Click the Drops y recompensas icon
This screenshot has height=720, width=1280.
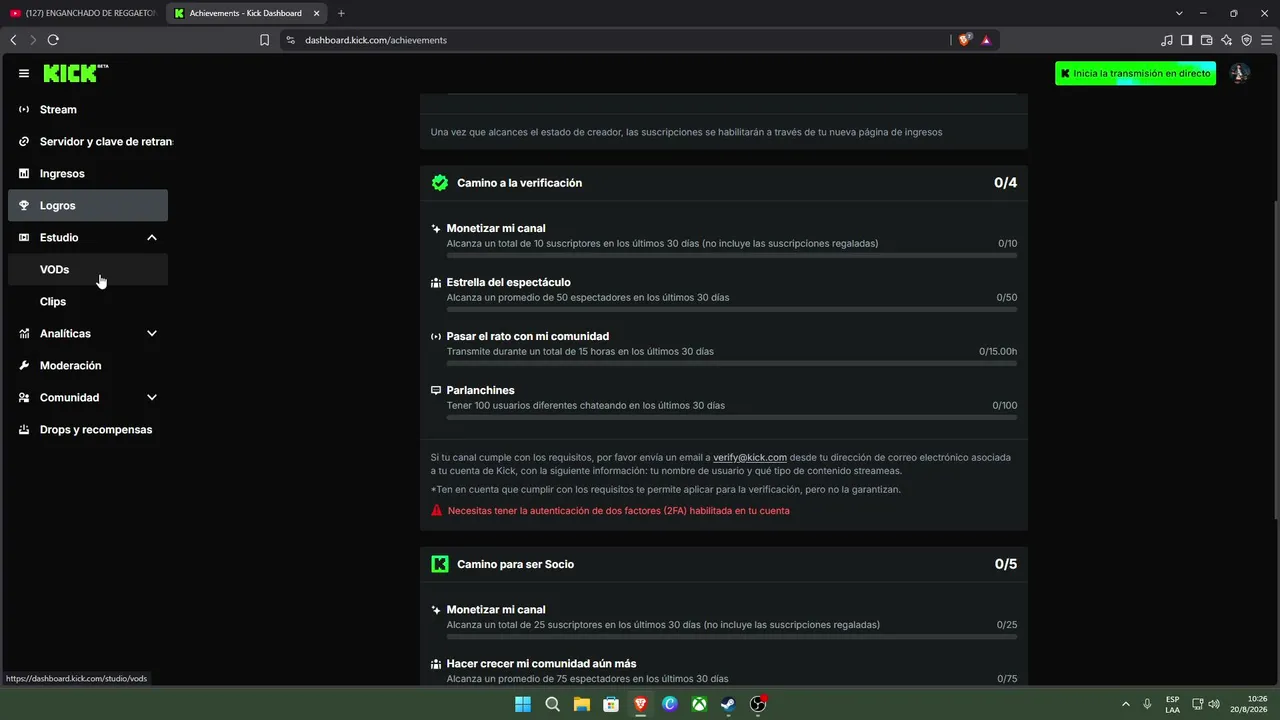pos(24,429)
